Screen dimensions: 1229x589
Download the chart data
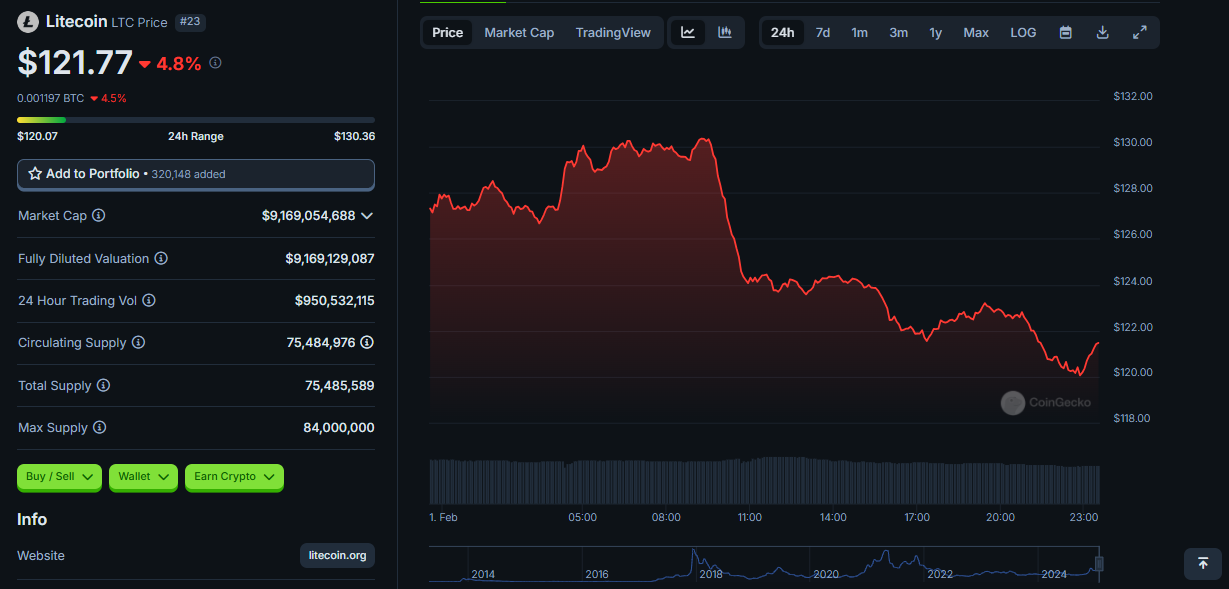[1103, 32]
